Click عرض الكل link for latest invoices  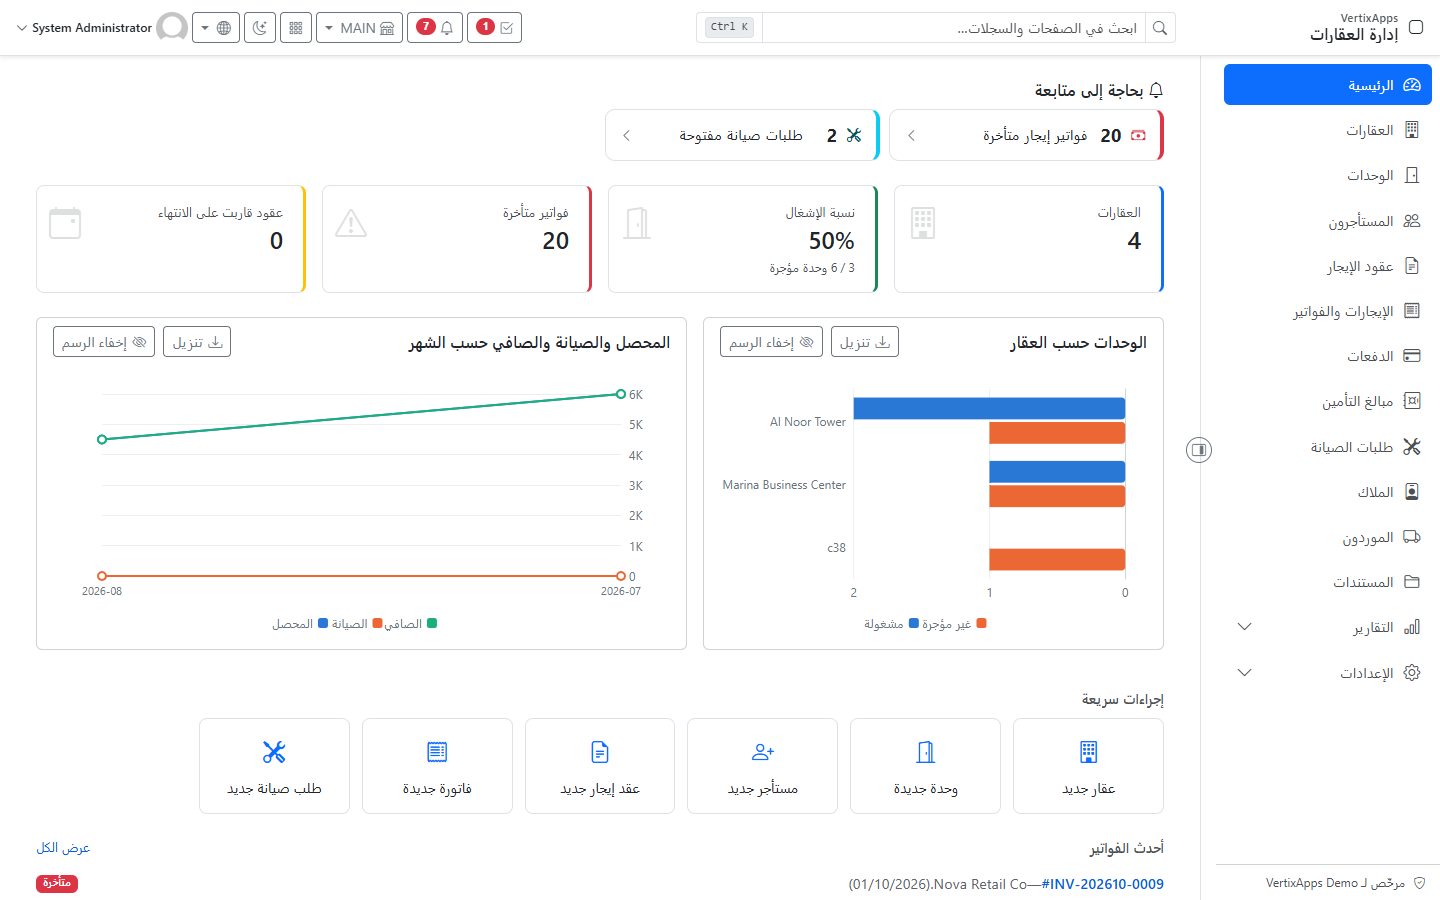pos(63,848)
